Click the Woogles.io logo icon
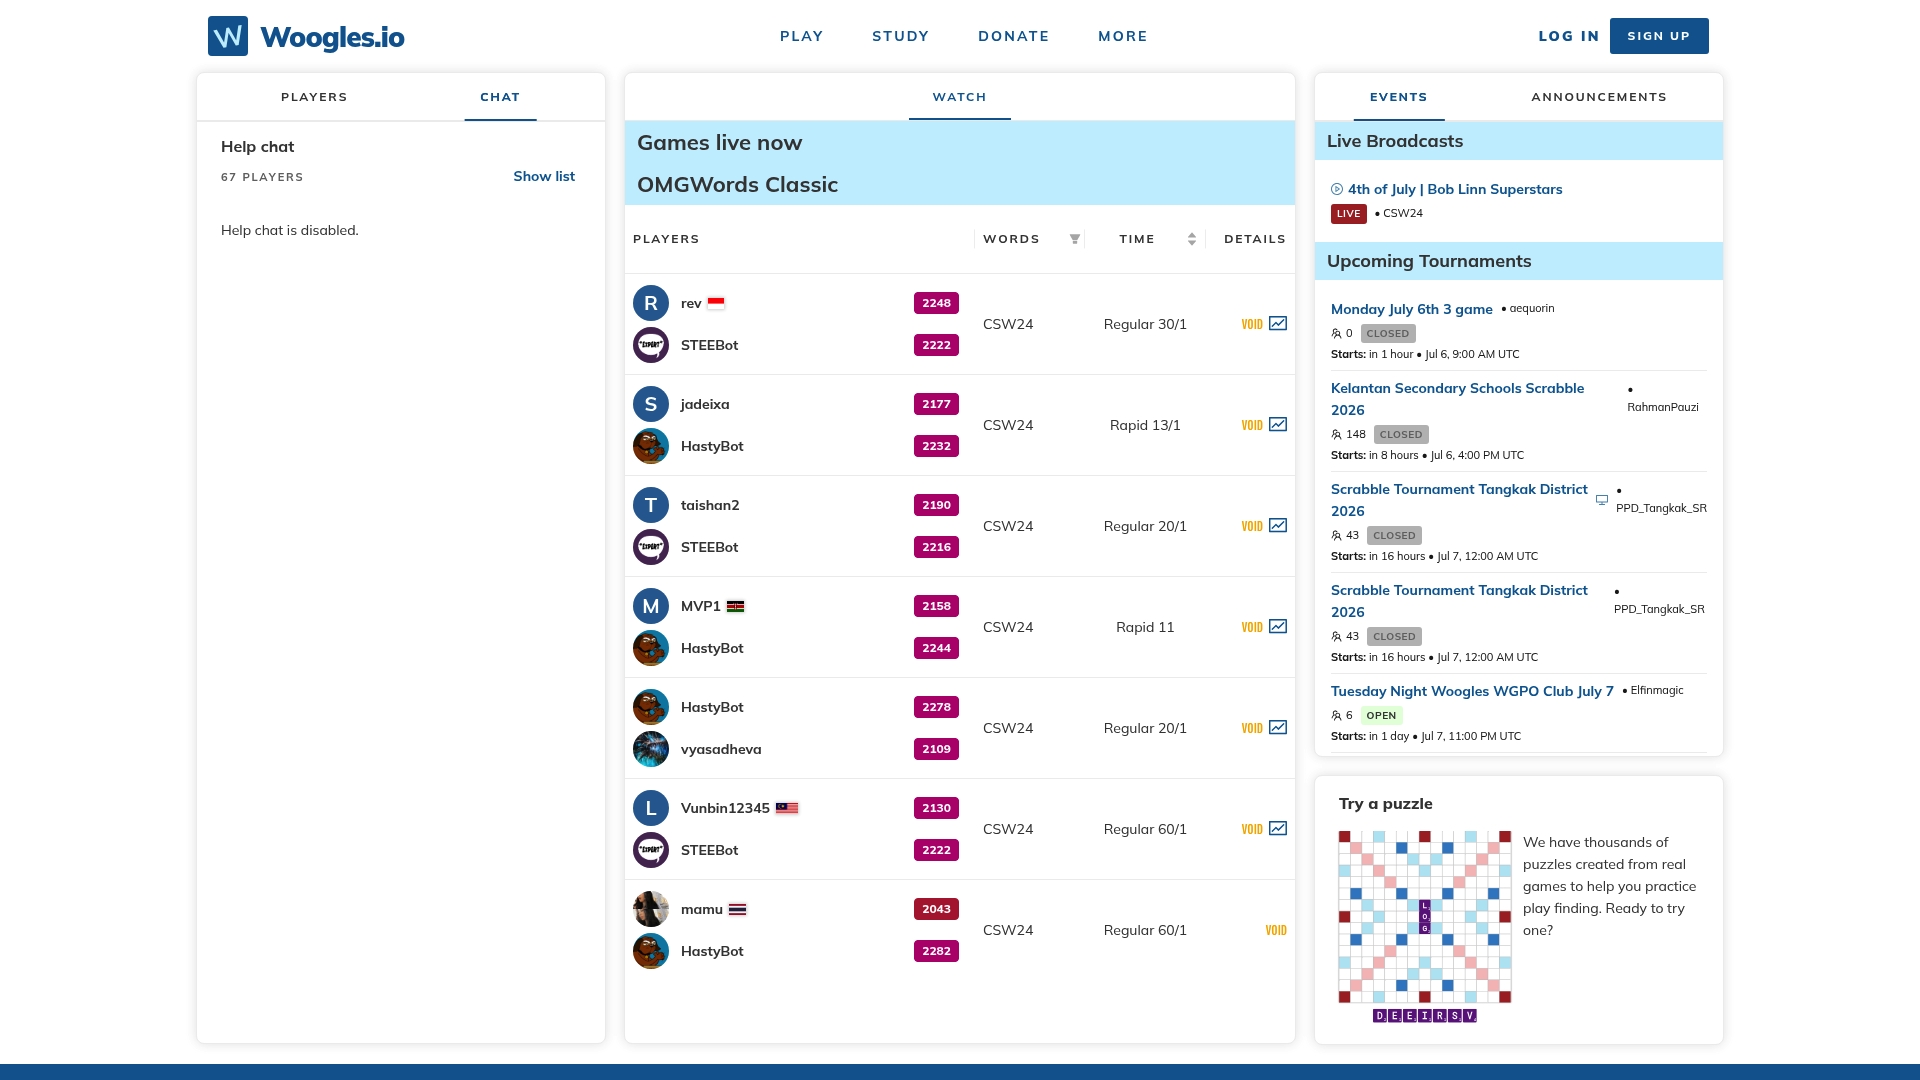Viewport: 1920px width, 1080px height. [x=228, y=36]
